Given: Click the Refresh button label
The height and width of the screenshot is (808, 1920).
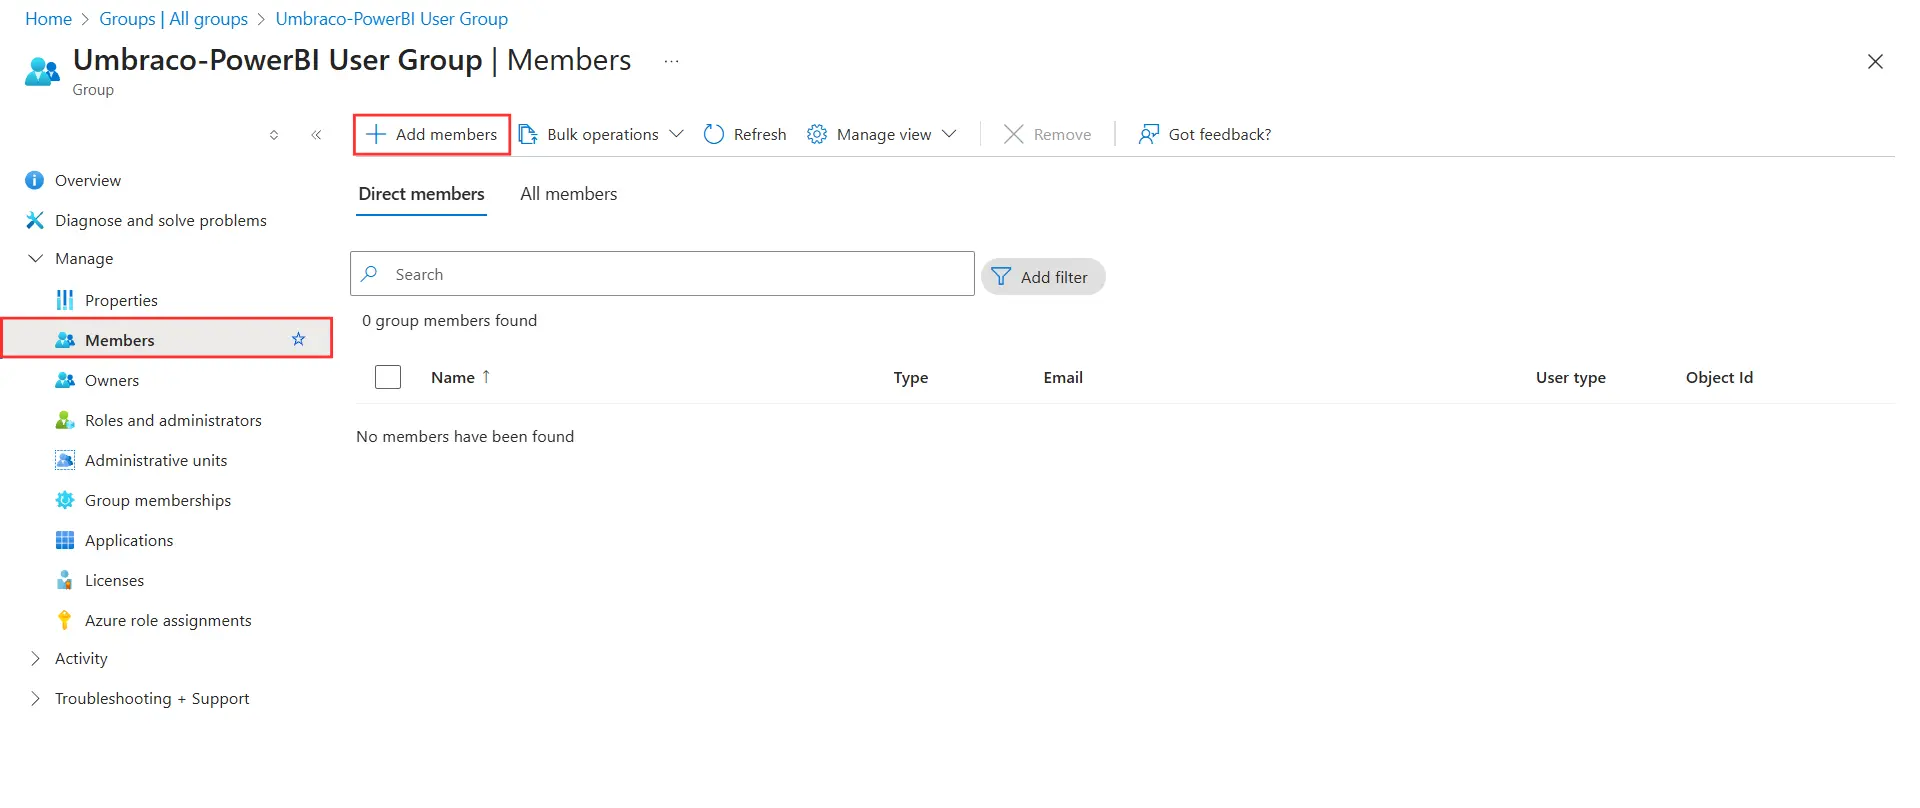Looking at the screenshot, I should tap(760, 134).
